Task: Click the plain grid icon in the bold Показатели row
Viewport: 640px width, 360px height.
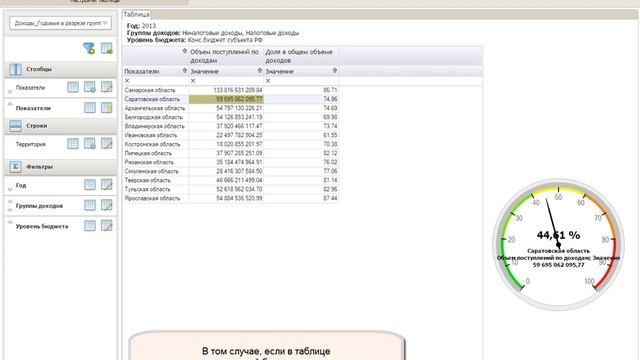Action: point(90,108)
